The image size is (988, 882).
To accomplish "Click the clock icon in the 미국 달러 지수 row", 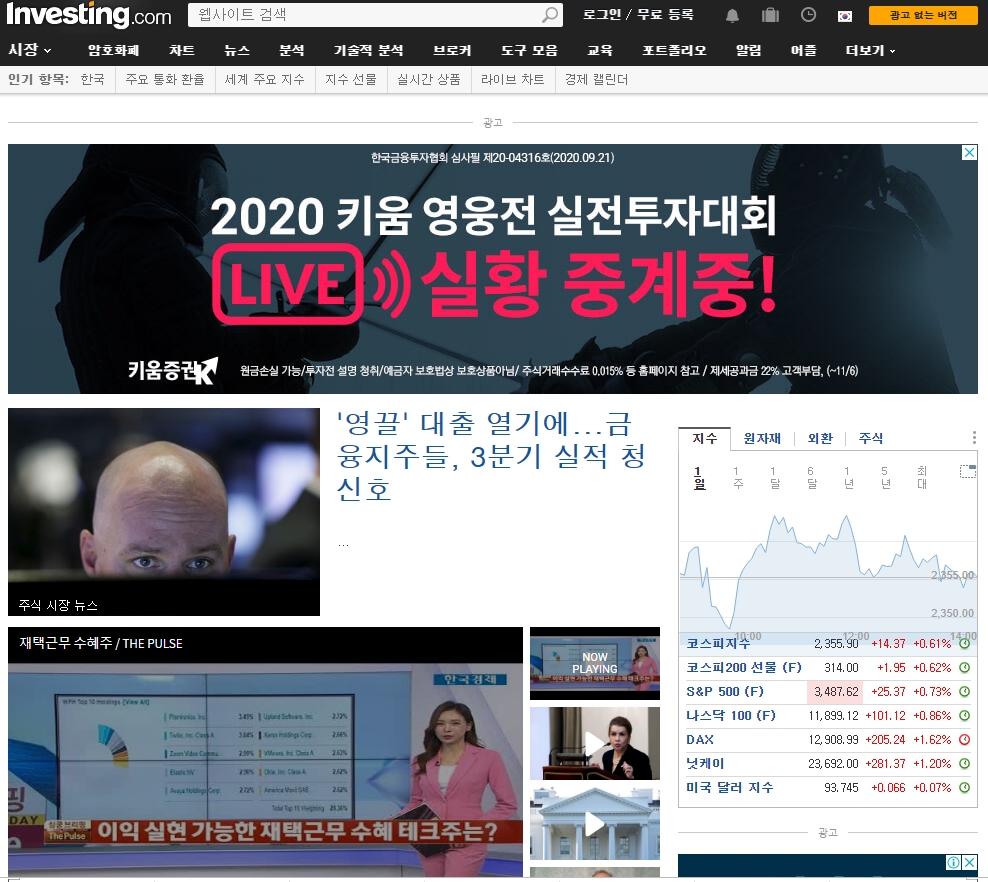I will [964, 788].
